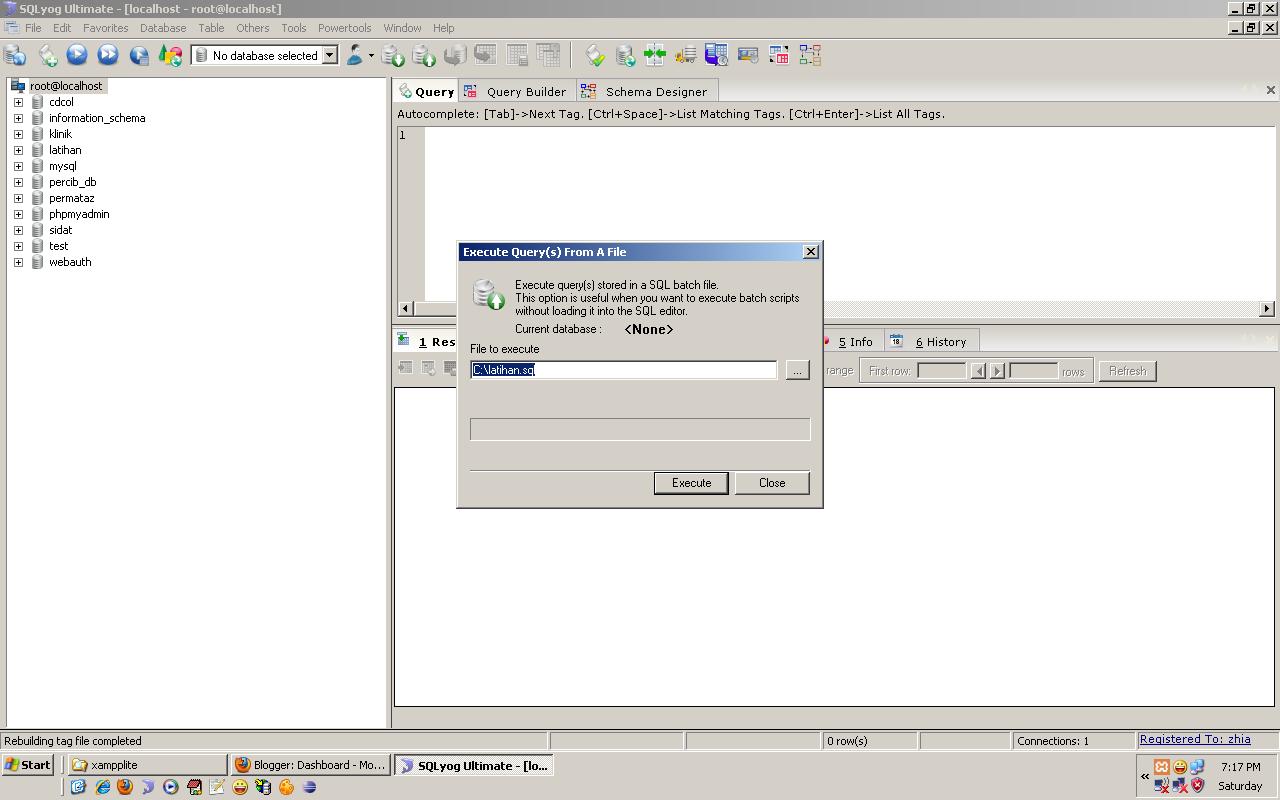Select the test database tree item

[x=59, y=246]
